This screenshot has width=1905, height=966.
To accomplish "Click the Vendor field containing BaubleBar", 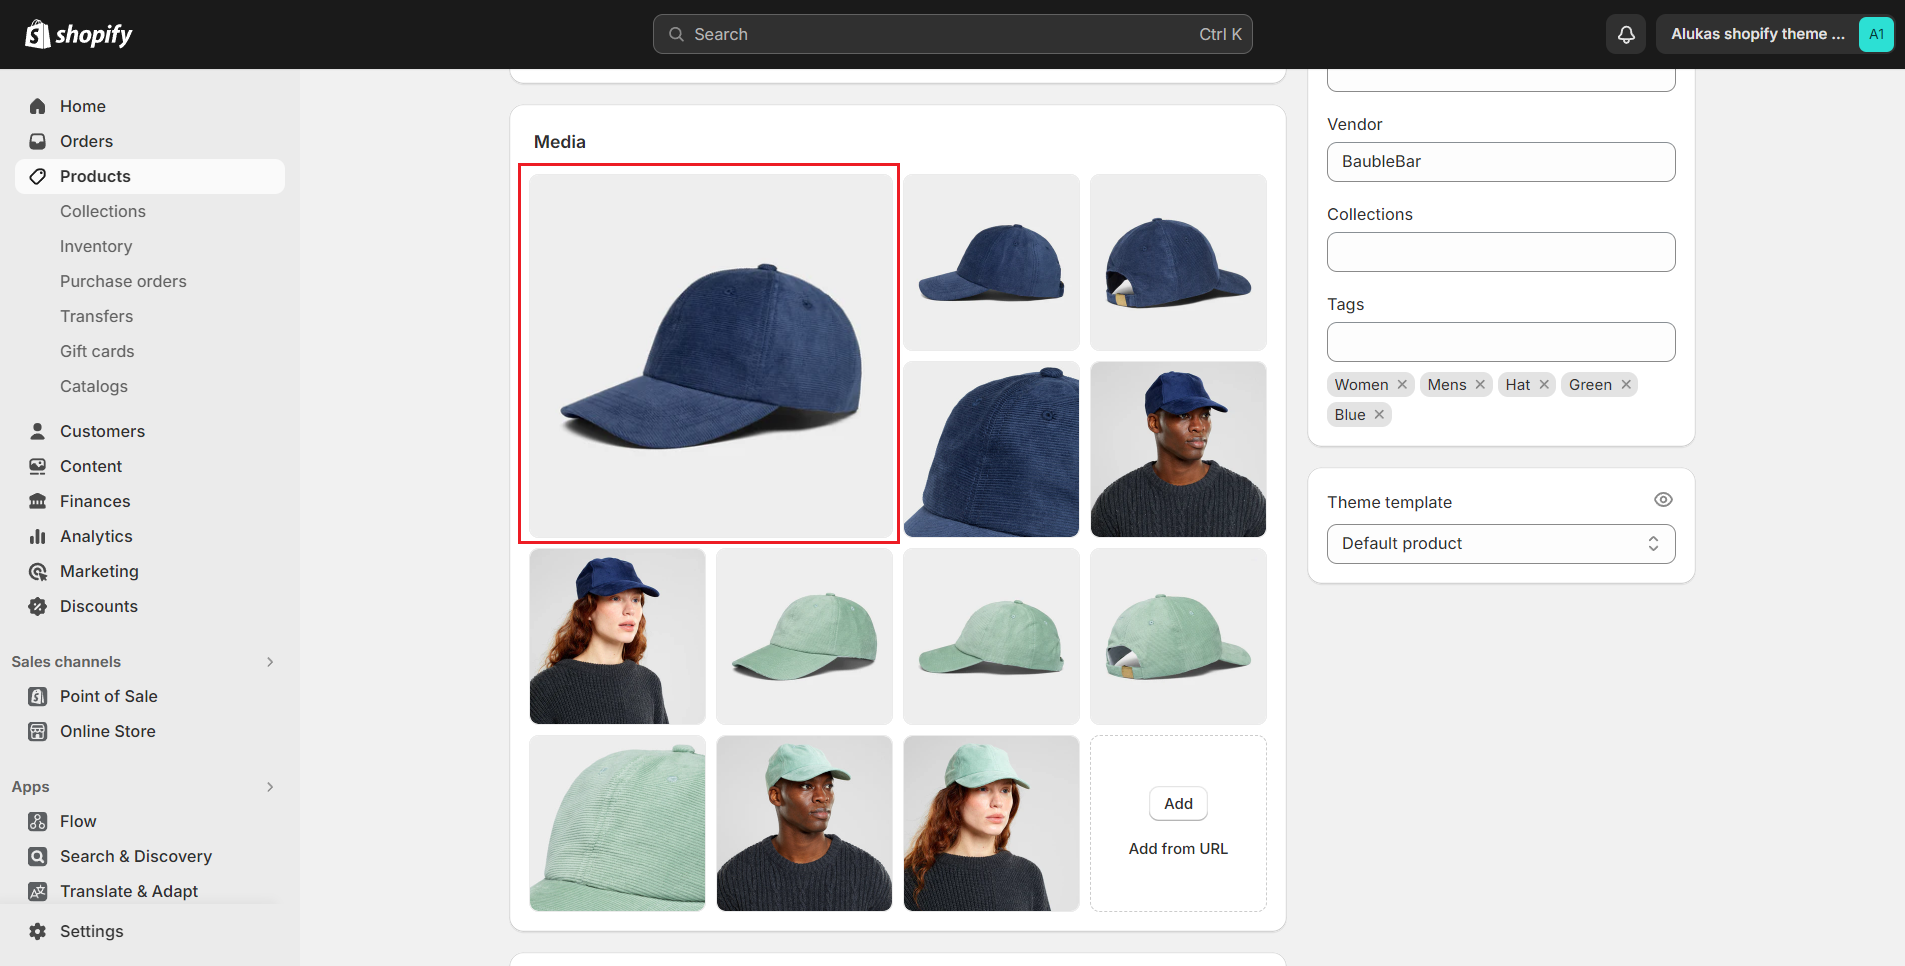I will (x=1500, y=162).
